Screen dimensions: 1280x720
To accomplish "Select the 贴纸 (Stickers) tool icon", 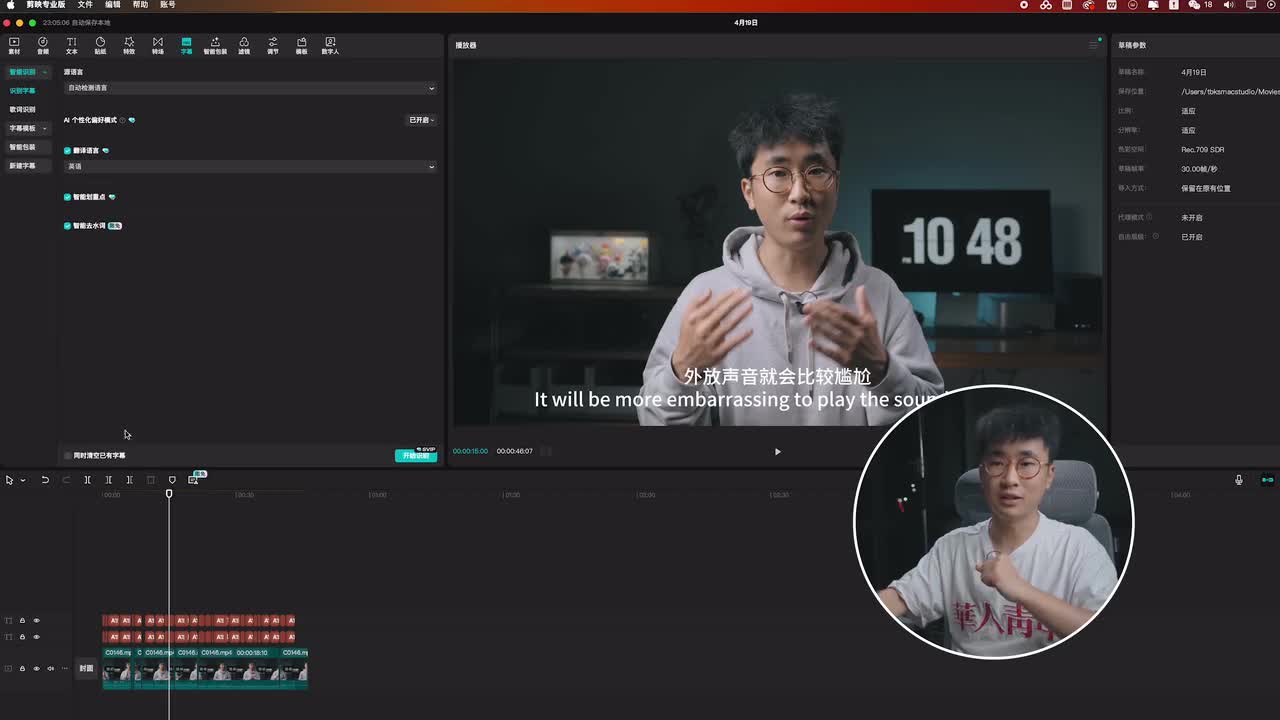I will coord(100,45).
